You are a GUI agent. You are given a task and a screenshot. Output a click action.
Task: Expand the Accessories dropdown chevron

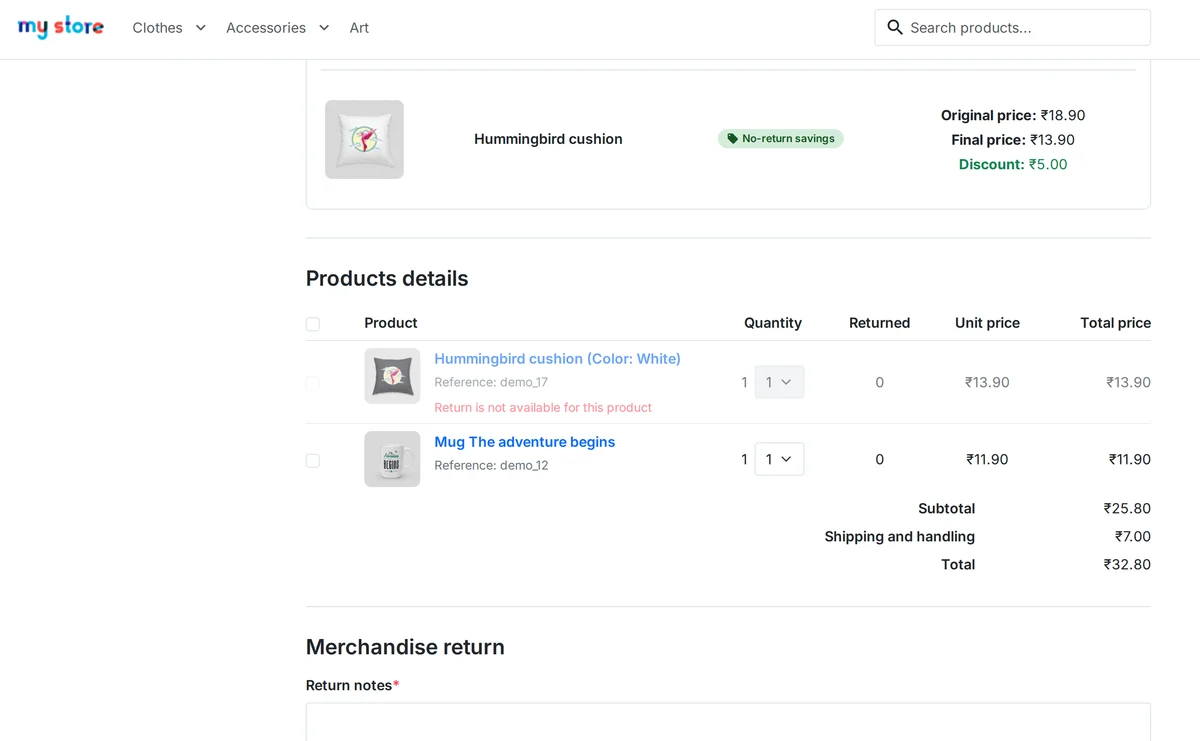324,28
